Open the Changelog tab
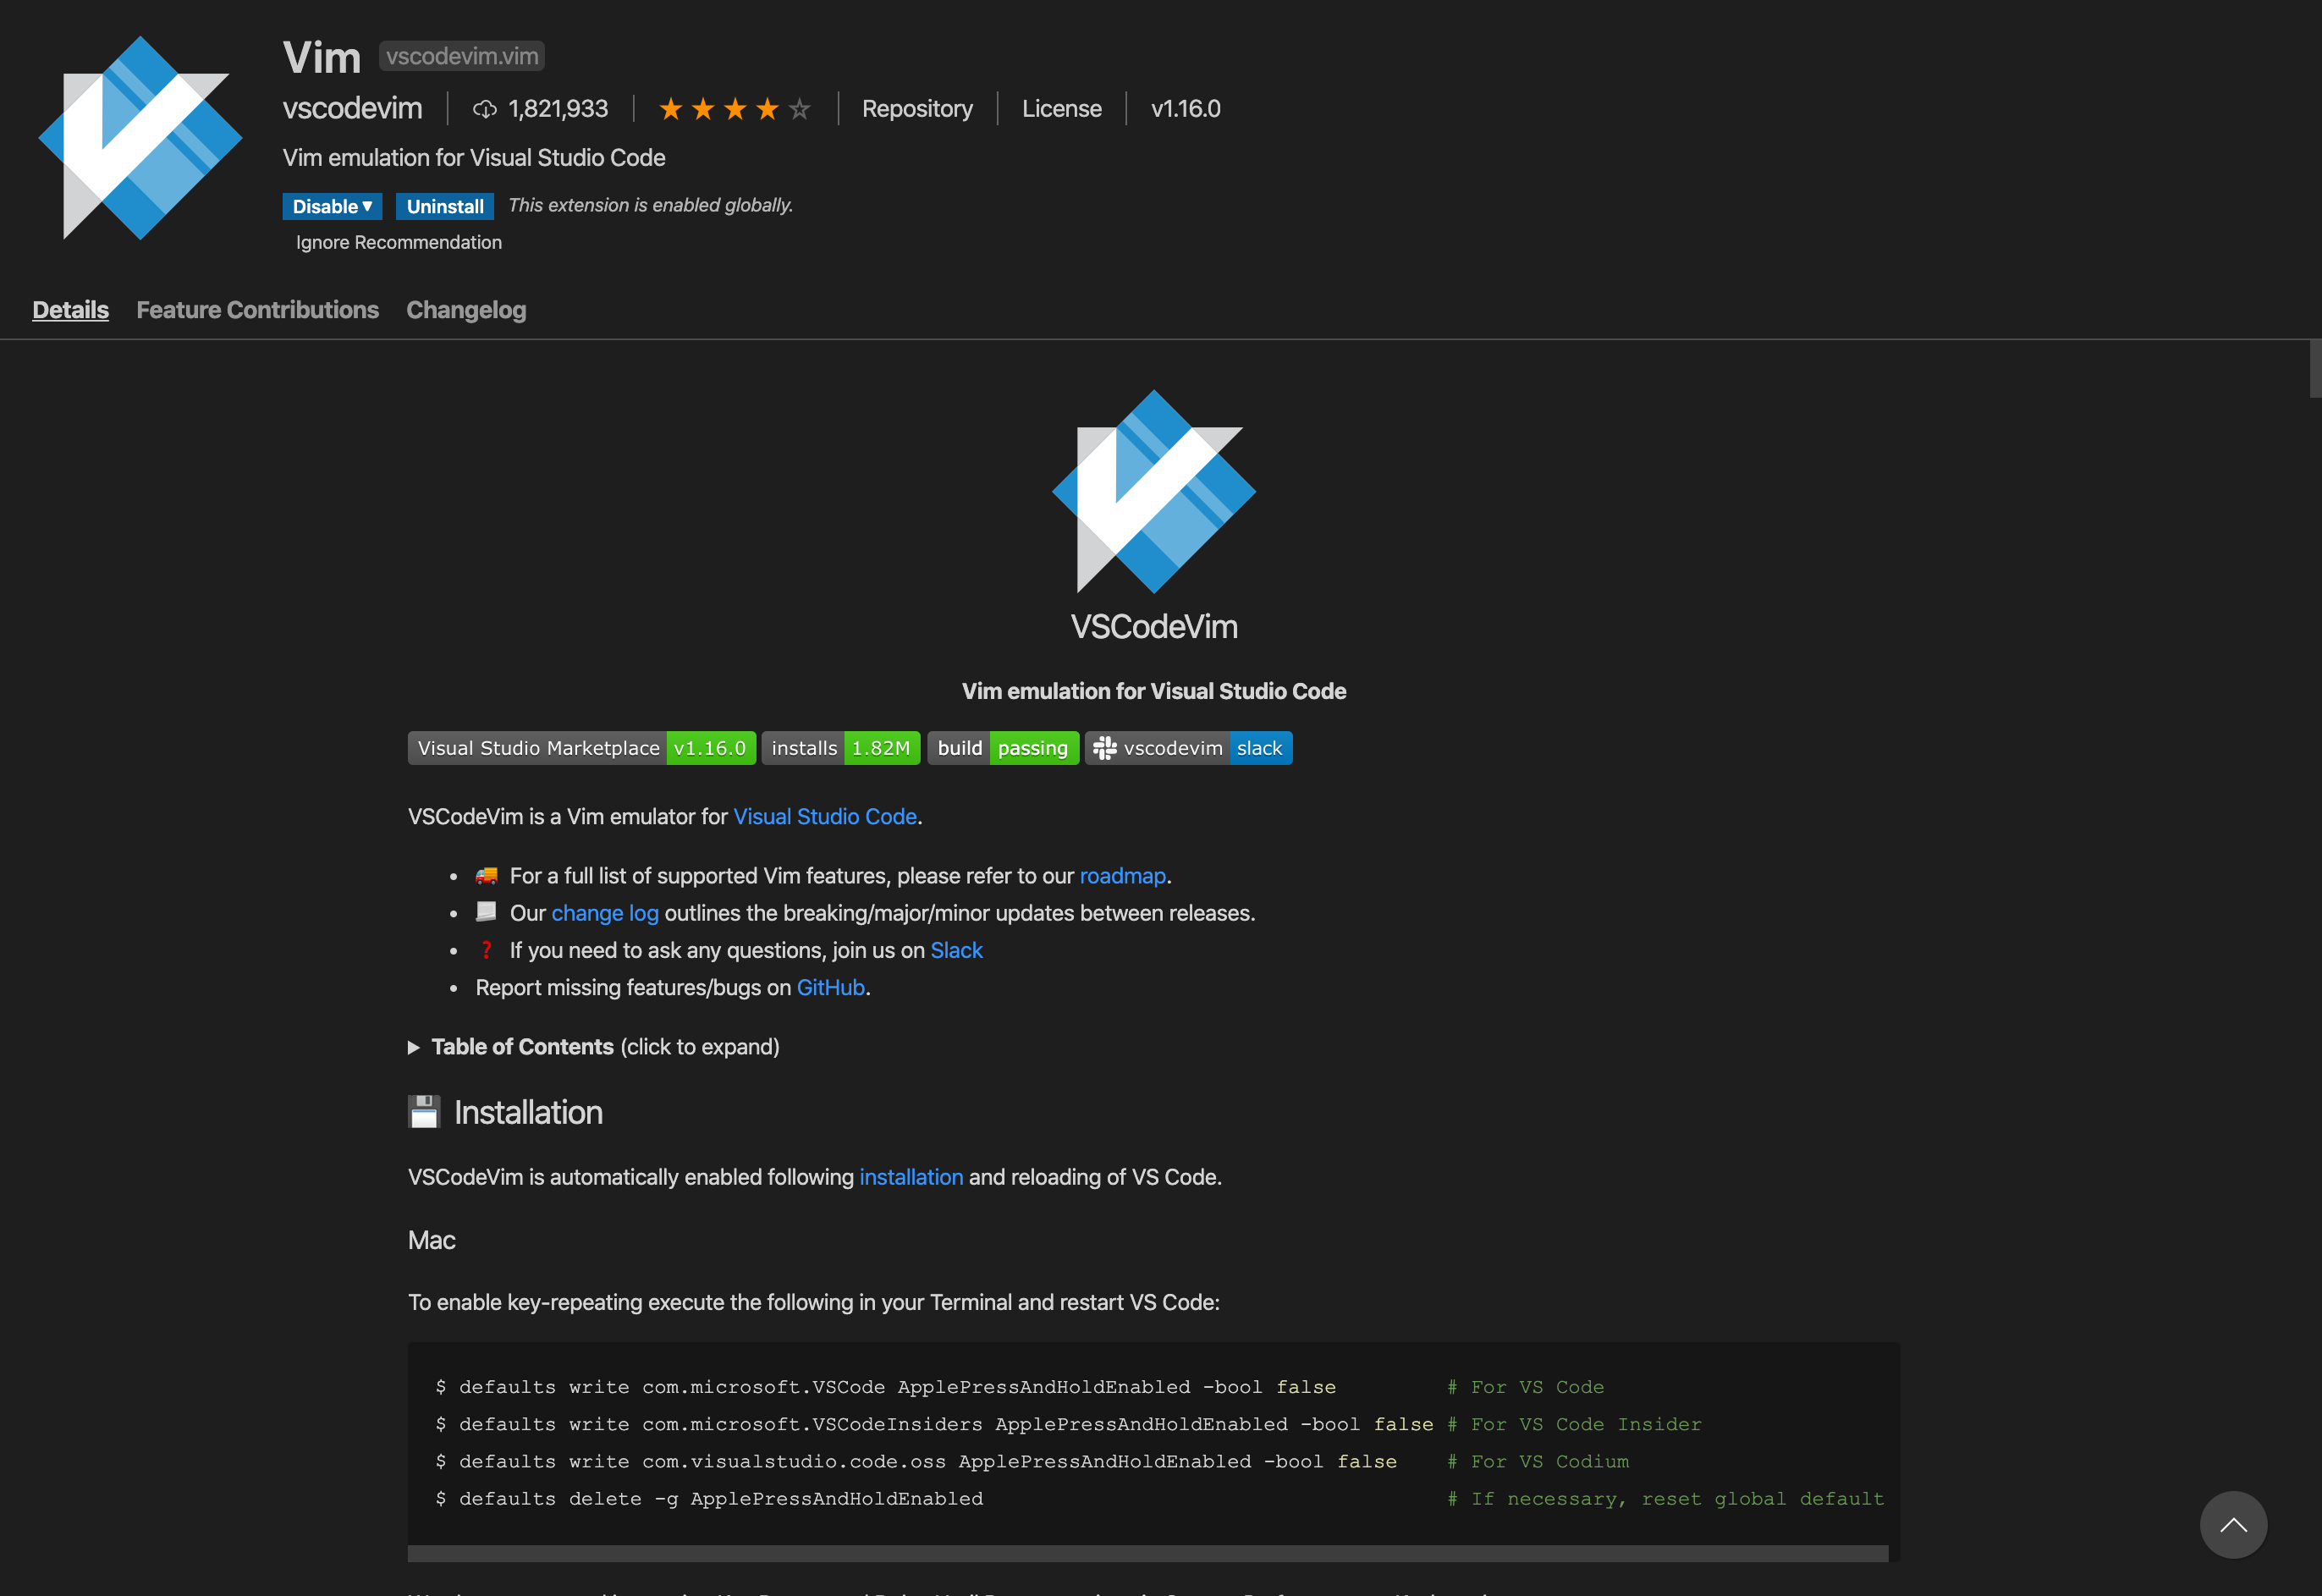This screenshot has width=2322, height=1596. (x=466, y=310)
